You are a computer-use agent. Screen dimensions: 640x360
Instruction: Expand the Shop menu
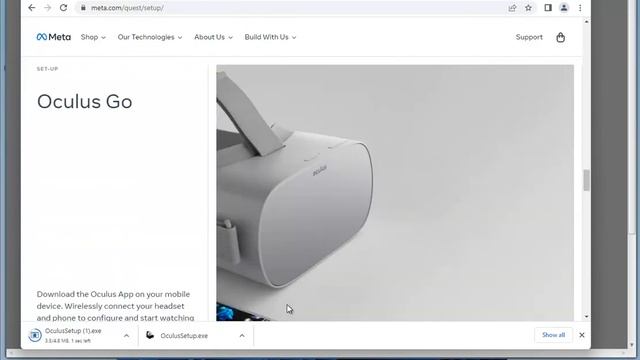(93, 37)
